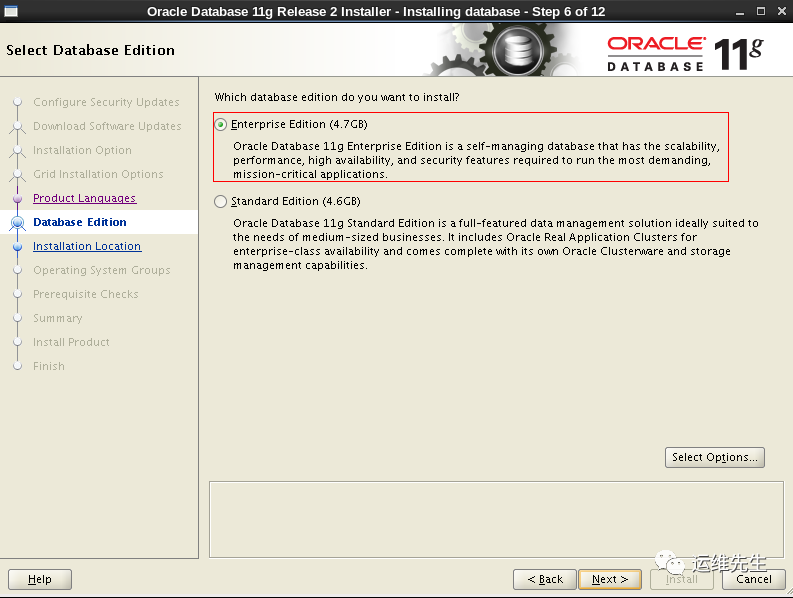Click the 'Finish' step label
The image size is (793, 598).
pos(49,366)
